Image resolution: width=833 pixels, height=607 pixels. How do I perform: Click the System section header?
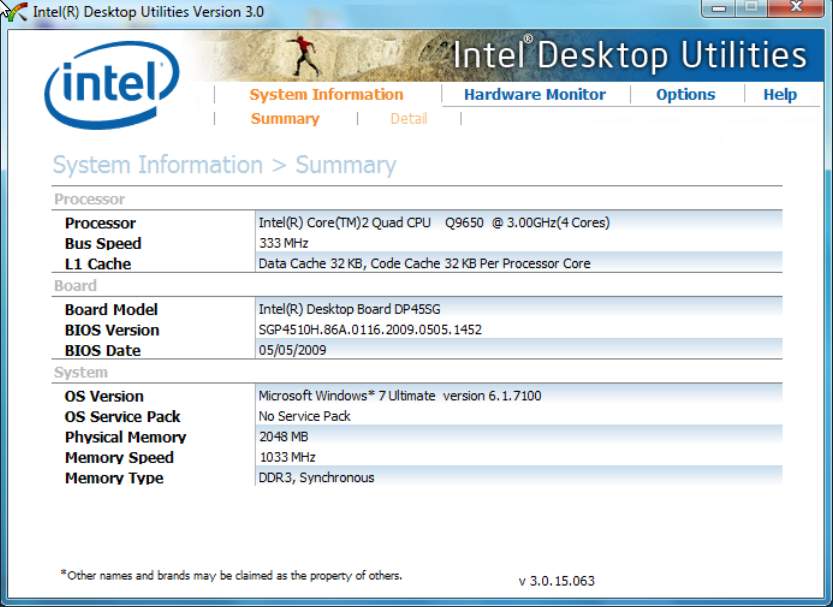pos(81,372)
